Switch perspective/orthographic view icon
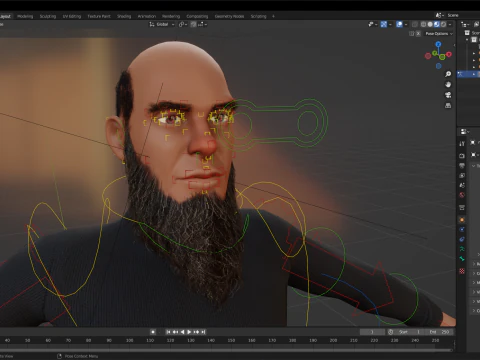 pyautogui.click(x=448, y=106)
